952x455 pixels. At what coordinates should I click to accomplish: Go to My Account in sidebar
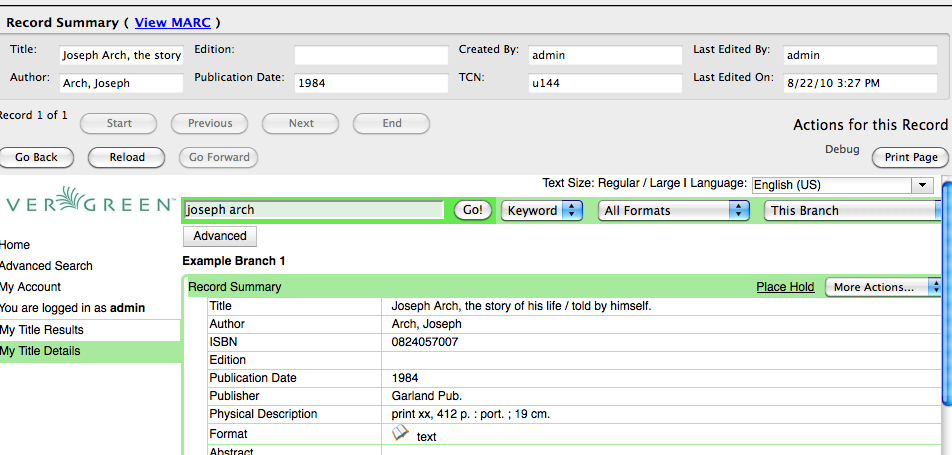[30, 287]
